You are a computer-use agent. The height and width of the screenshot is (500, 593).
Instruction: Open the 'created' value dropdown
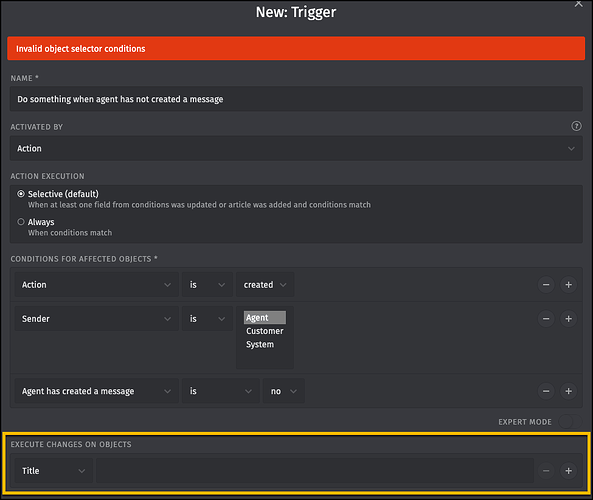(265, 284)
